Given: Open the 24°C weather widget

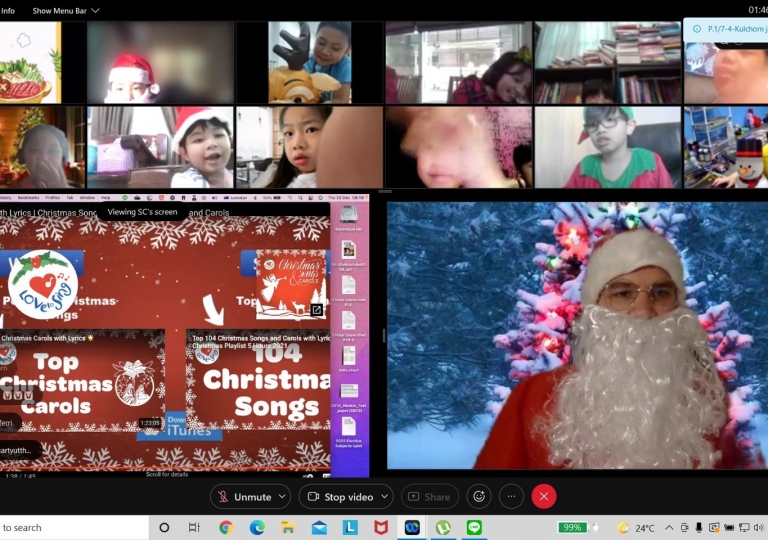Looking at the screenshot, I should click(636, 528).
